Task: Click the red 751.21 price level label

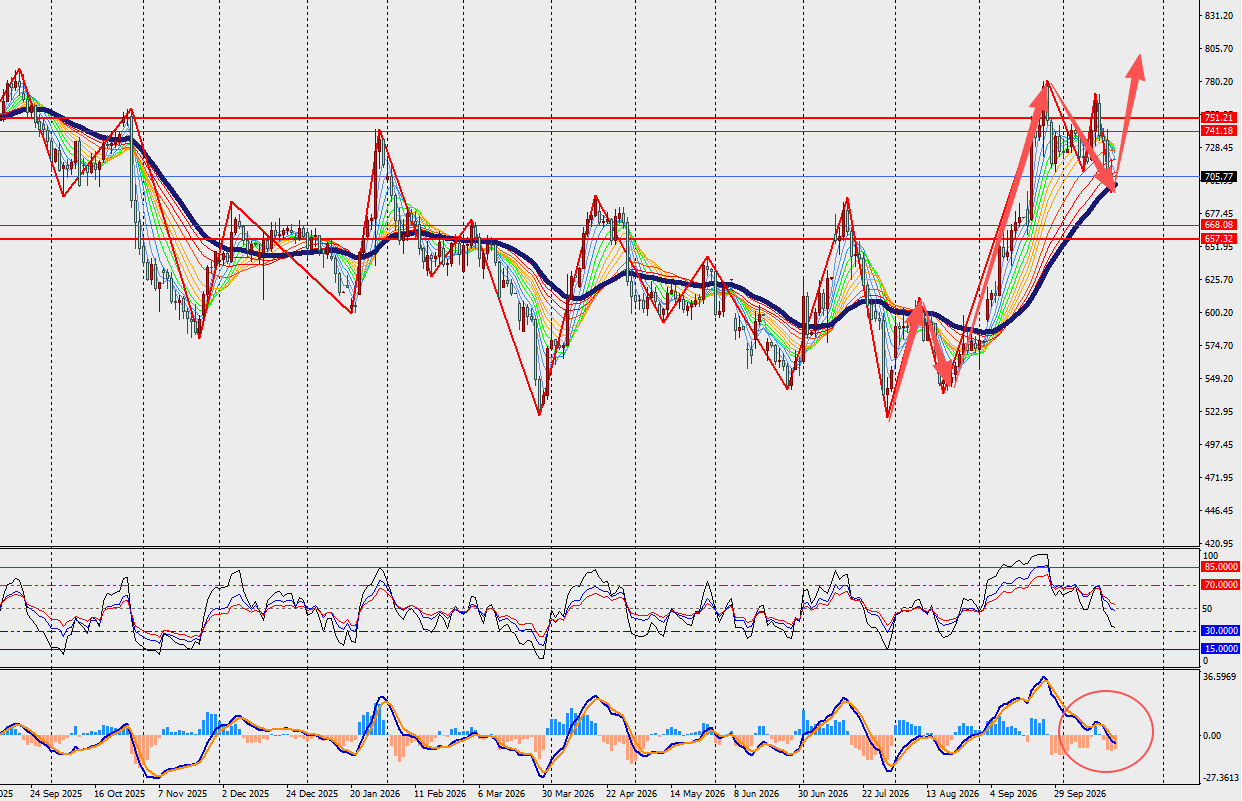Action: click(x=1217, y=118)
